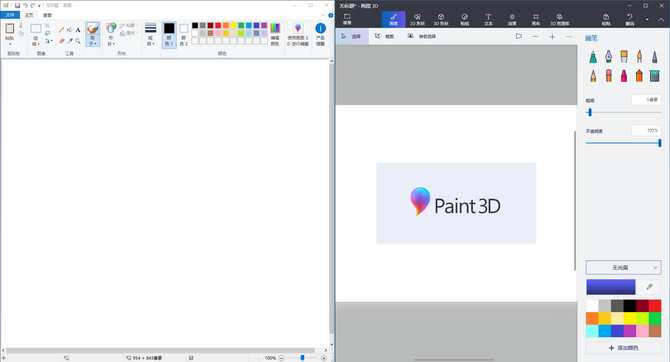Image resolution: width=670 pixels, height=362 pixels.
Task: Toggle 3D view flag icon in Paint 3D
Action: [x=518, y=36]
